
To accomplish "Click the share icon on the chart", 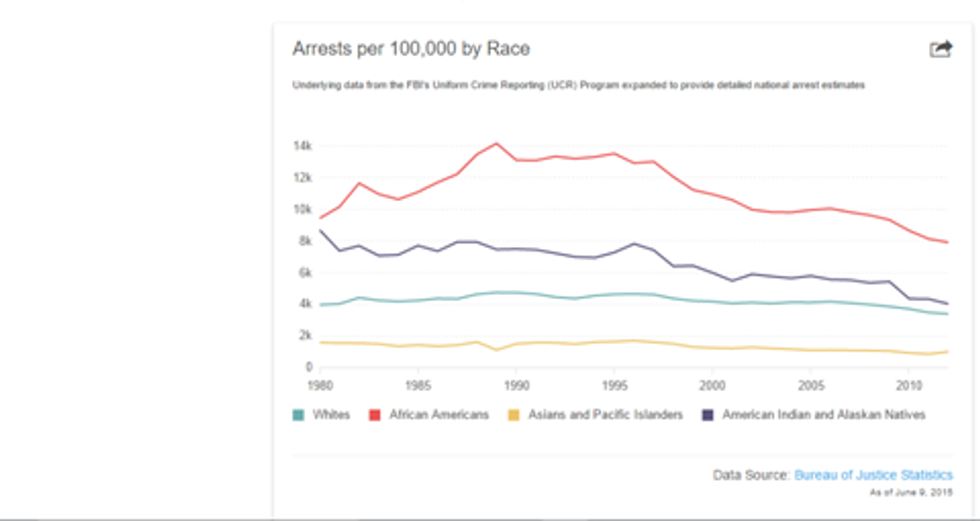I will (940, 49).
